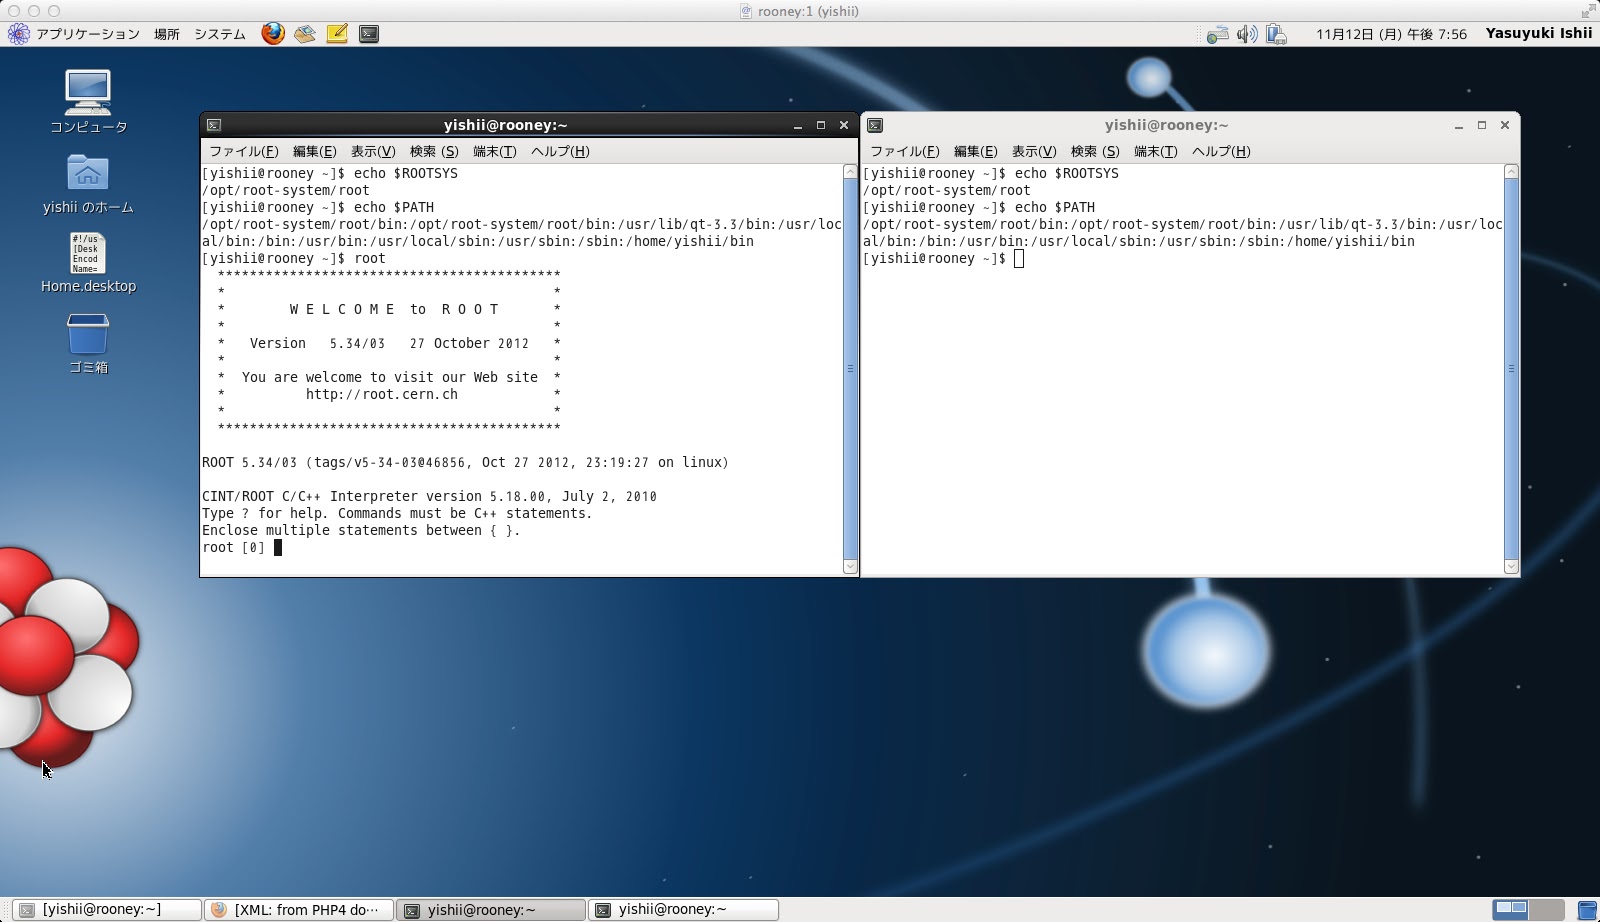The width and height of the screenshot is (1600, 922).
Task: Click right terminal vertical scrollbar thumb
Action: [x=1511, y=369]
